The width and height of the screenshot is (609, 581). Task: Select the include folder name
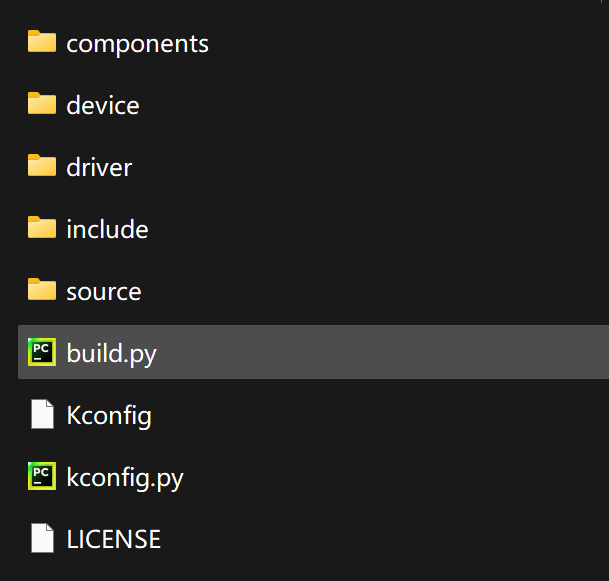tap(107, 230)
